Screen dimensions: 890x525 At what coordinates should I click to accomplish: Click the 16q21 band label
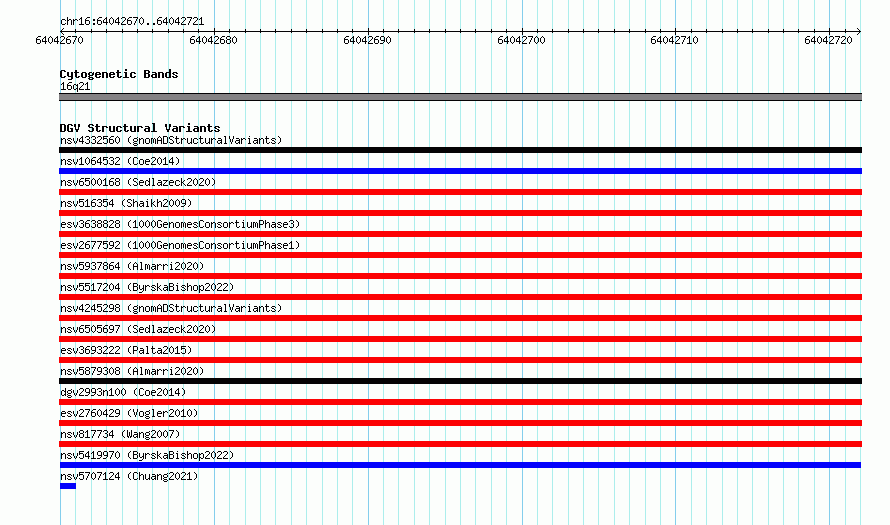point(75,86)
